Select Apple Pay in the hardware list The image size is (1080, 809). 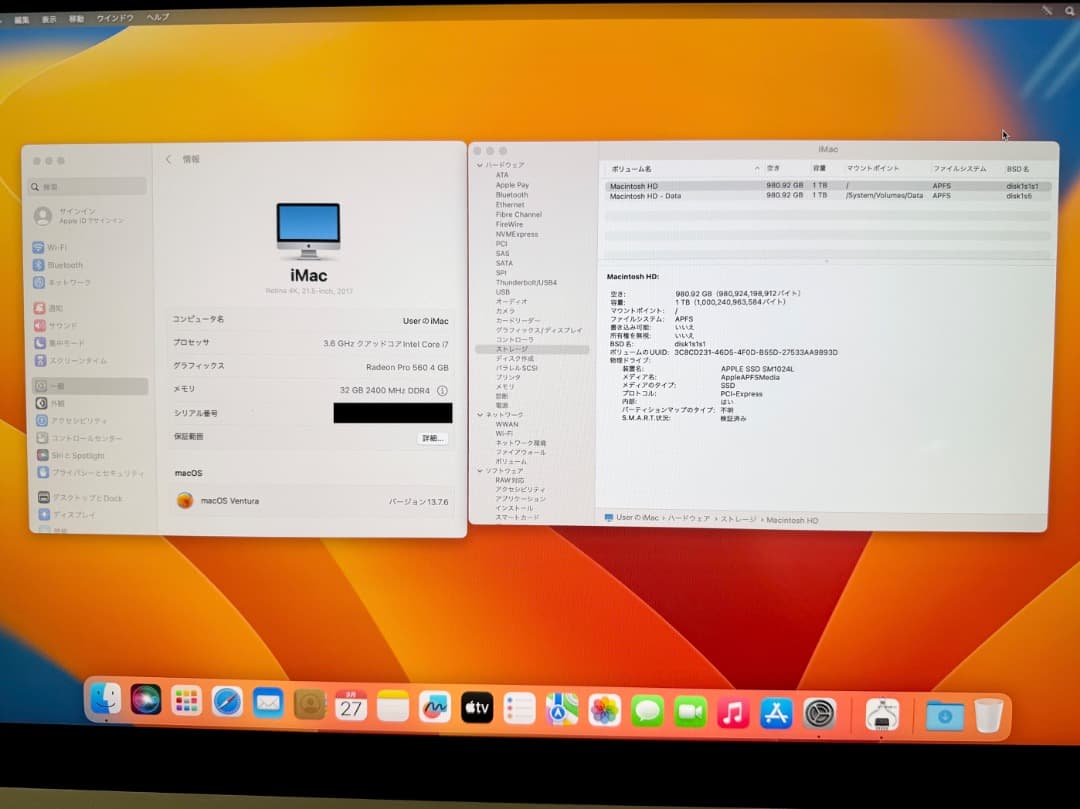(x=512, y=185)
